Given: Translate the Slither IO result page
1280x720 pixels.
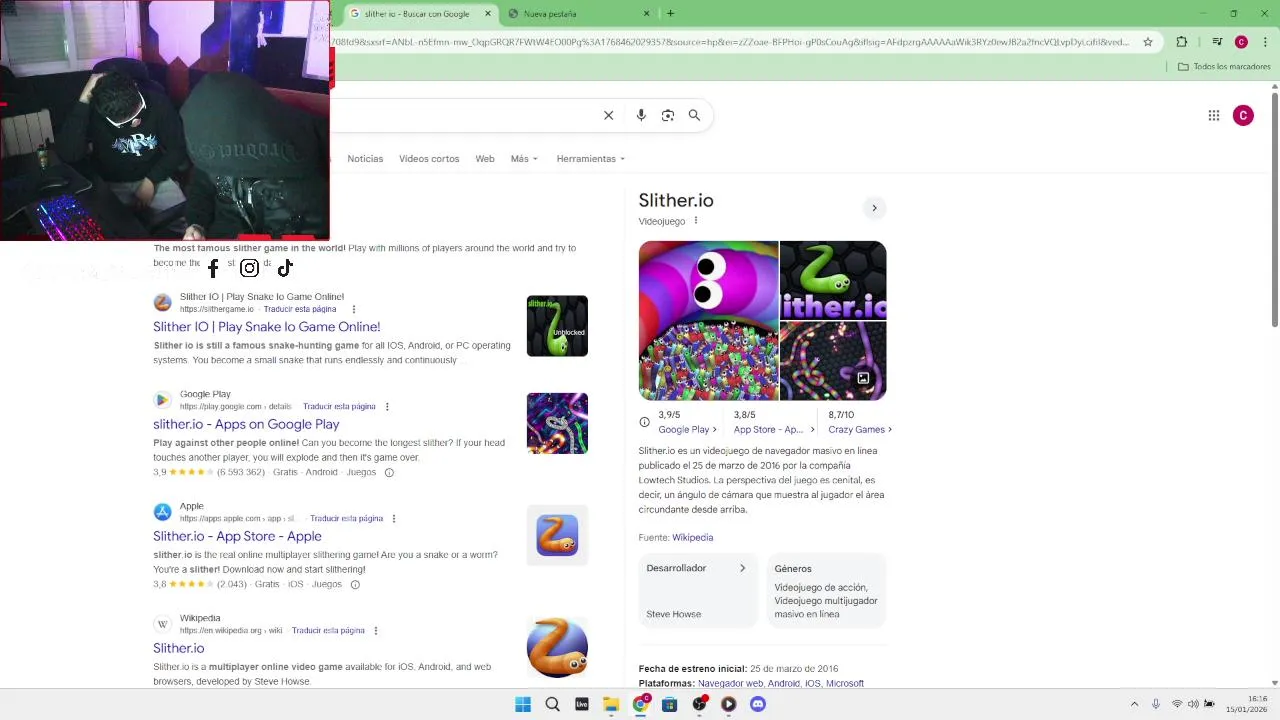Looking at the screenshot, I should click(300, 309).
